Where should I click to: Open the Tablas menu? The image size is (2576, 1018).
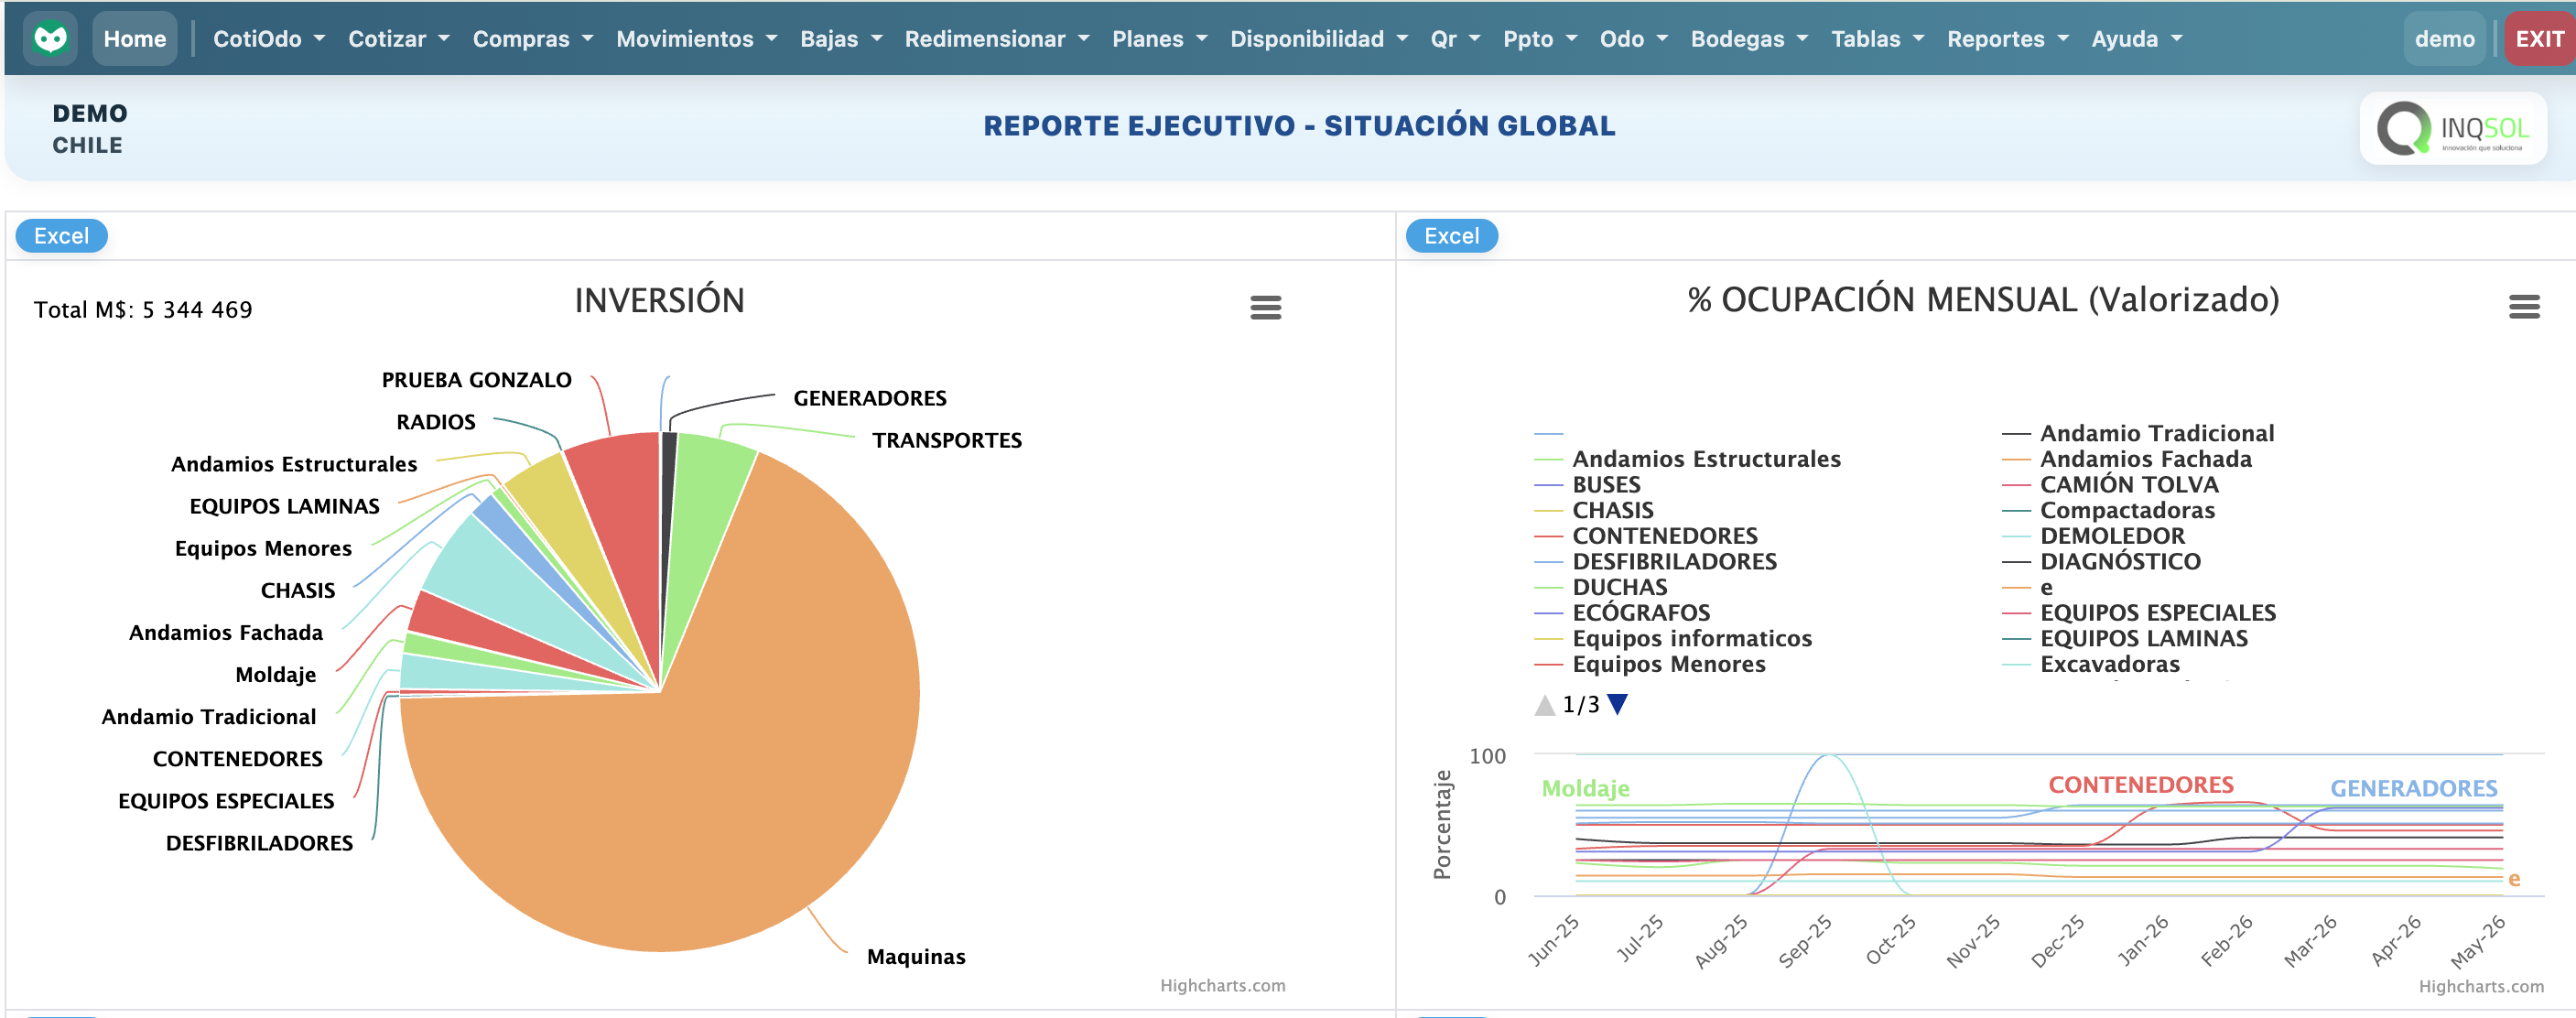[x=1877, y=39]
